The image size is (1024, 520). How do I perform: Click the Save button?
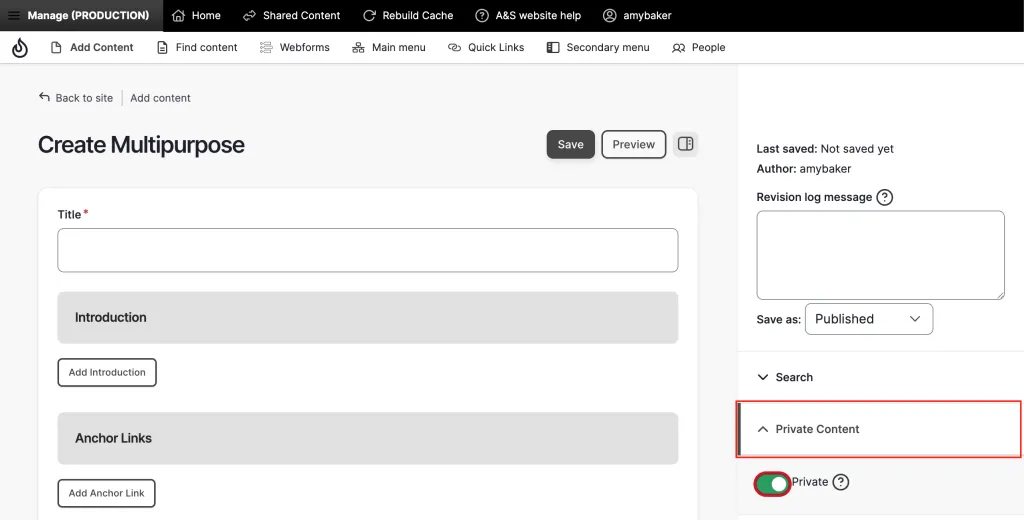coord(570,144)
